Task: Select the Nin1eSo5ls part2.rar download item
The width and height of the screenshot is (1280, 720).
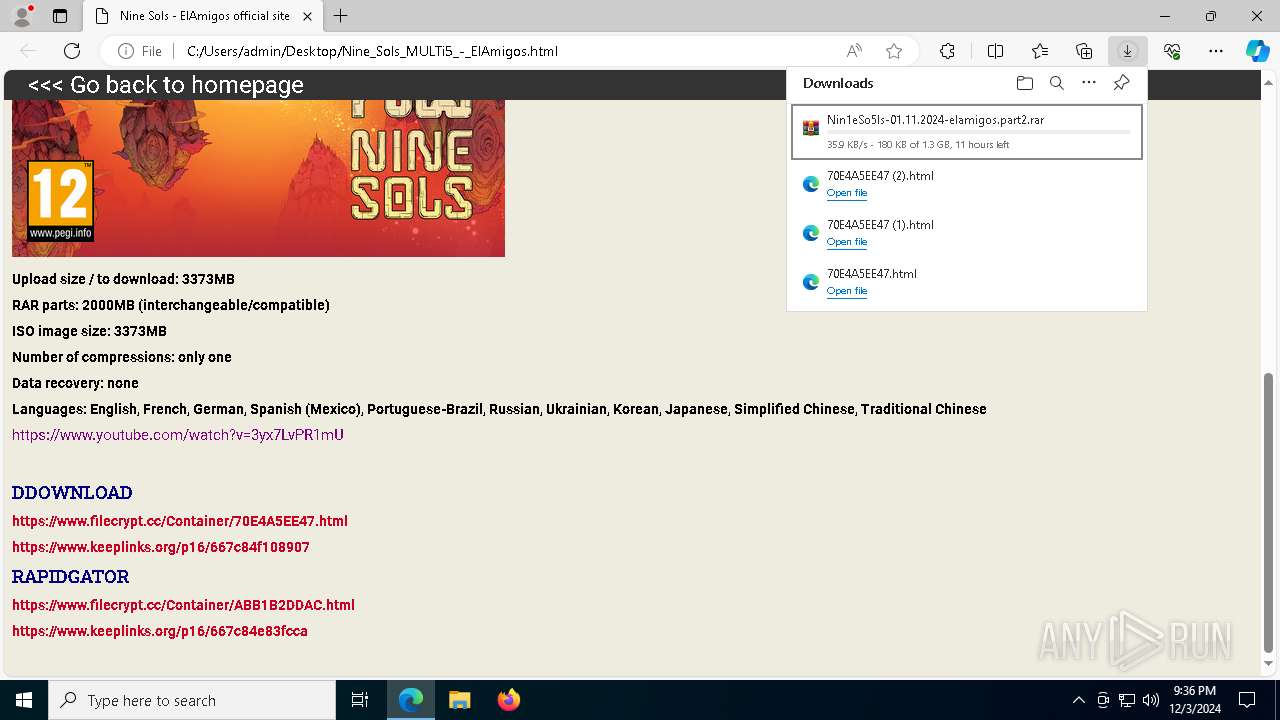Action: pyautogui.click(x=966, y=132)
